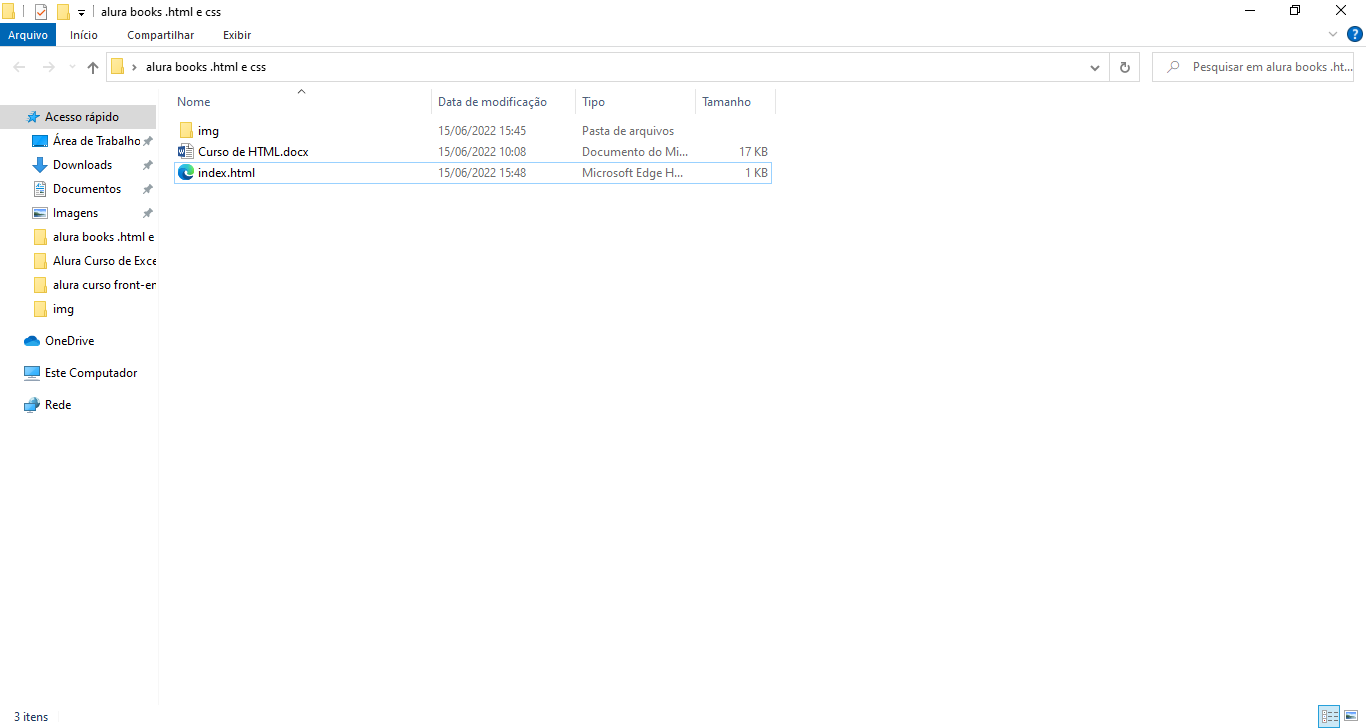
Task: Click the 15/06/2022 15:45 date cell
Action: pos(482,131)
